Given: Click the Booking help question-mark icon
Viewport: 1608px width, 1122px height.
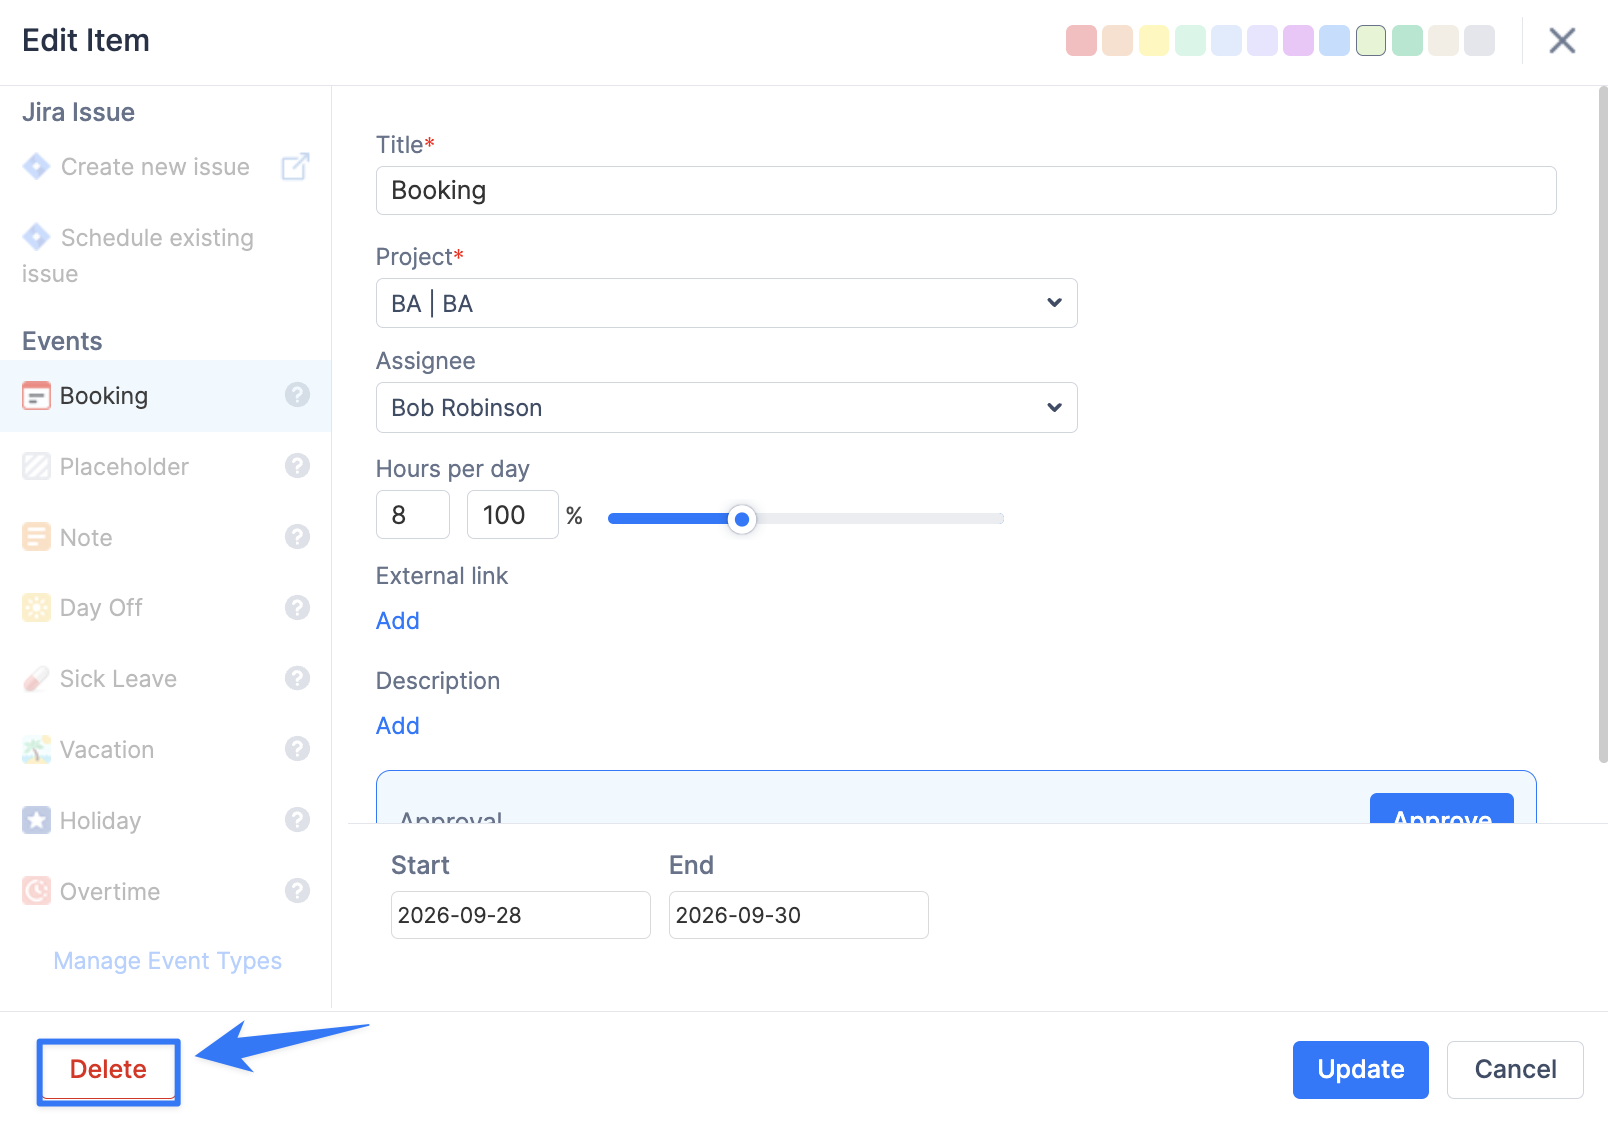Looking at the screenshot, I should coord(297,395).
